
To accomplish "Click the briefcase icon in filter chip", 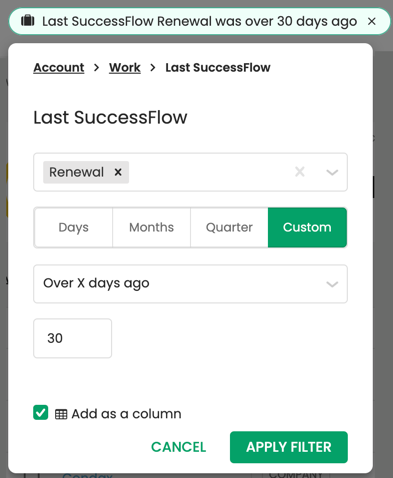I will point(28,21).
